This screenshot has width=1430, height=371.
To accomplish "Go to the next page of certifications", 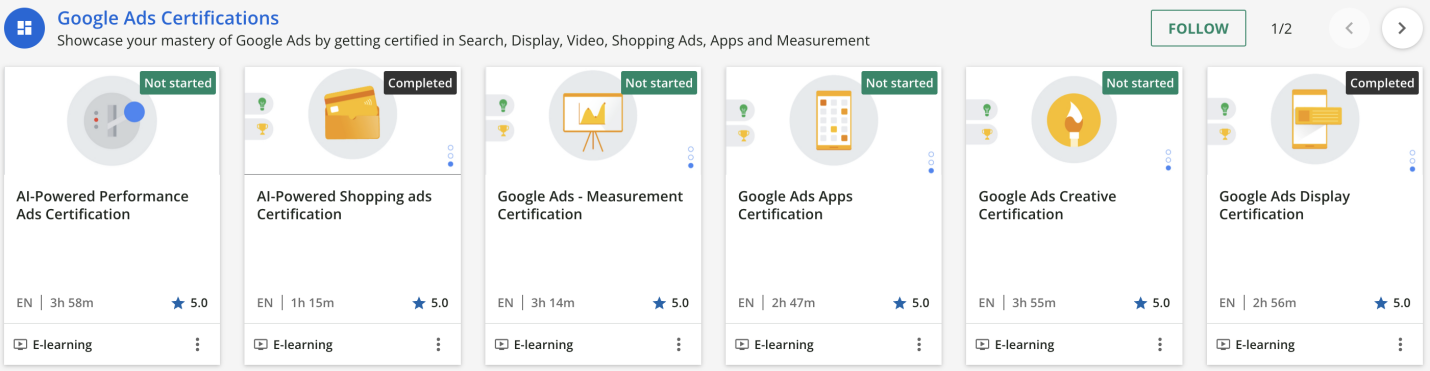I will pyautogui.click(x=1402, y=28).
